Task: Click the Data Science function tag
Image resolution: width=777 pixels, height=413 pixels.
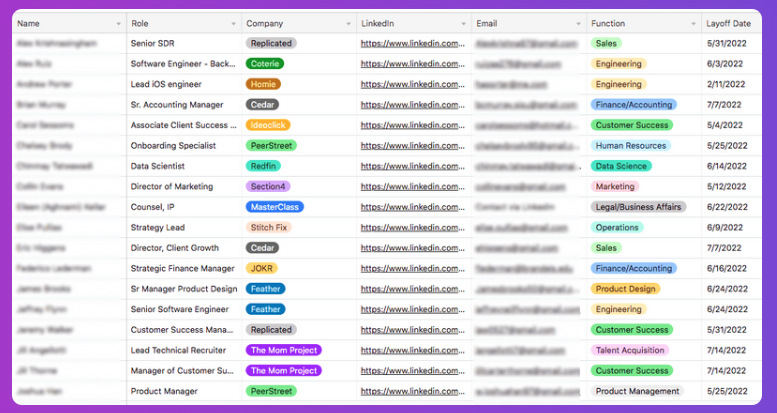Action: (x=621, y=166)
